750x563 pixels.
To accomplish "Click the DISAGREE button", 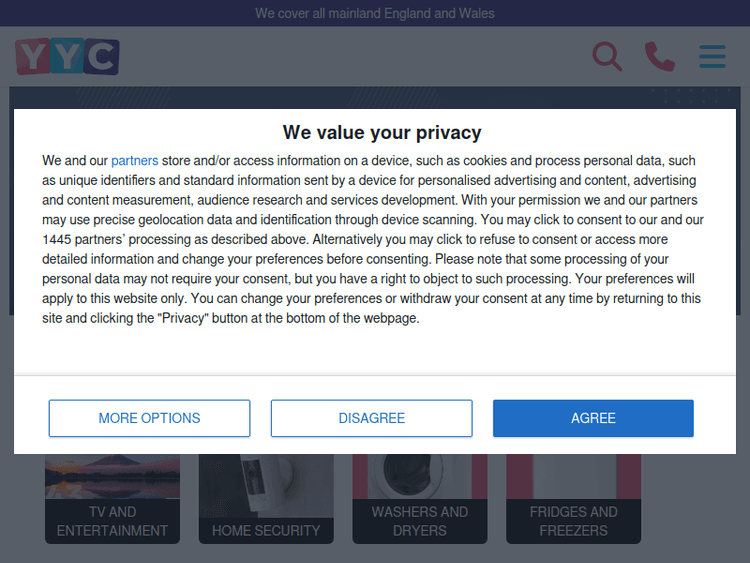I will (371, 418).
